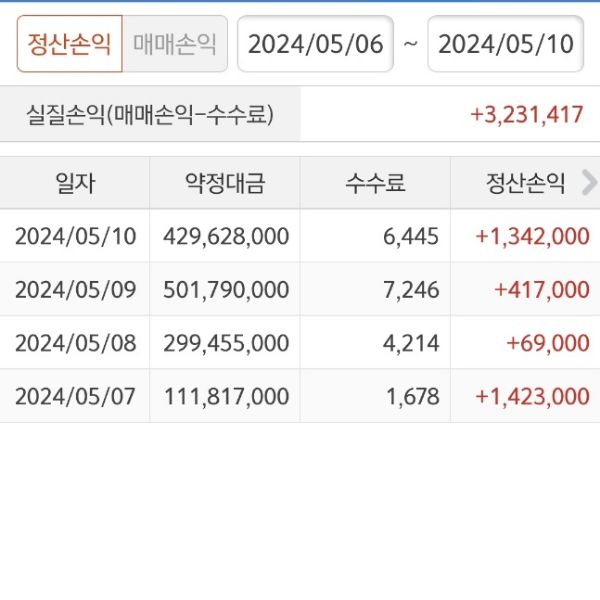
Task: Select the 2024/05/07 row date
Action: pos(75,396)
